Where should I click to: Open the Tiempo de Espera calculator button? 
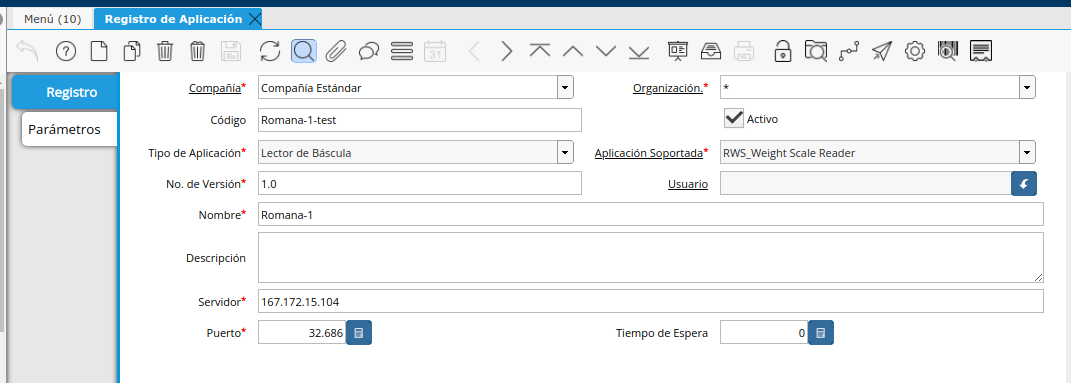coord(821,333)
